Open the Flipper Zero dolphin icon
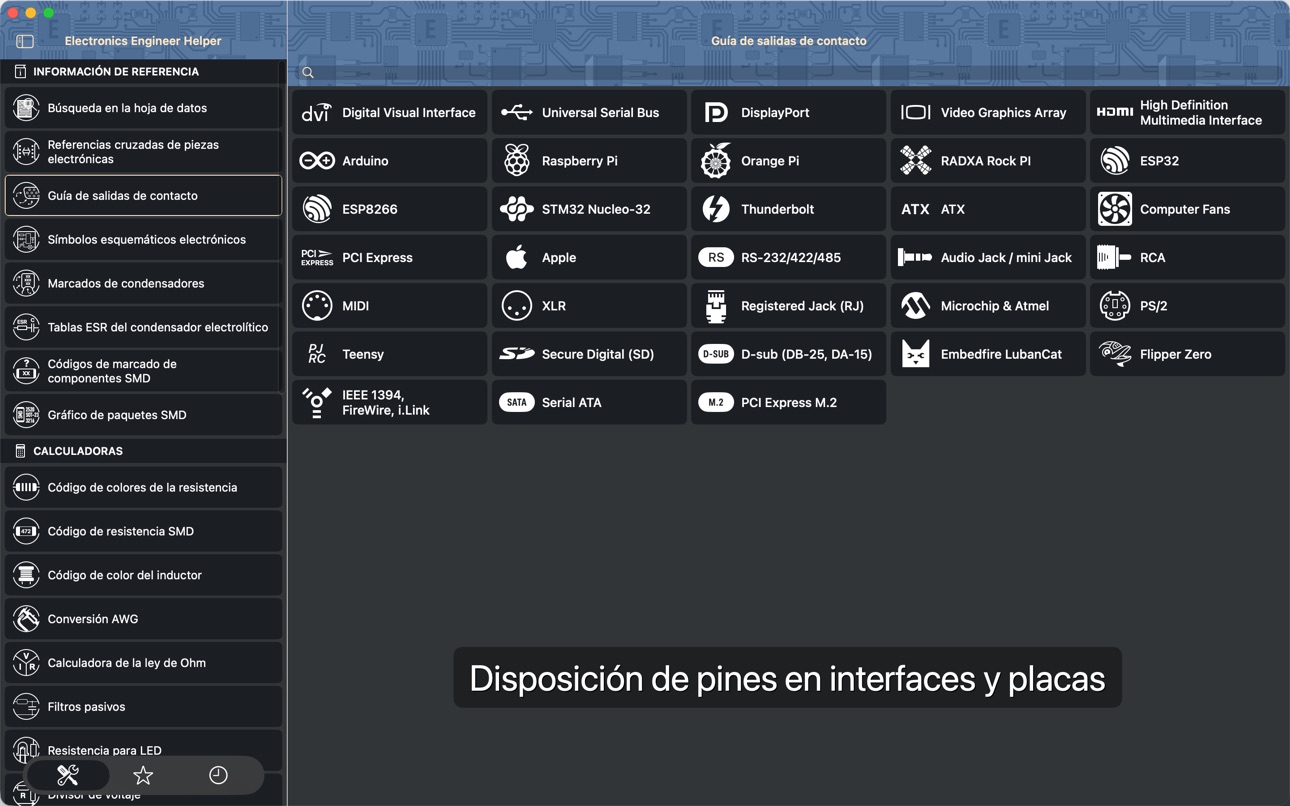The image size is (1290, 806). tap(1115, 354)
